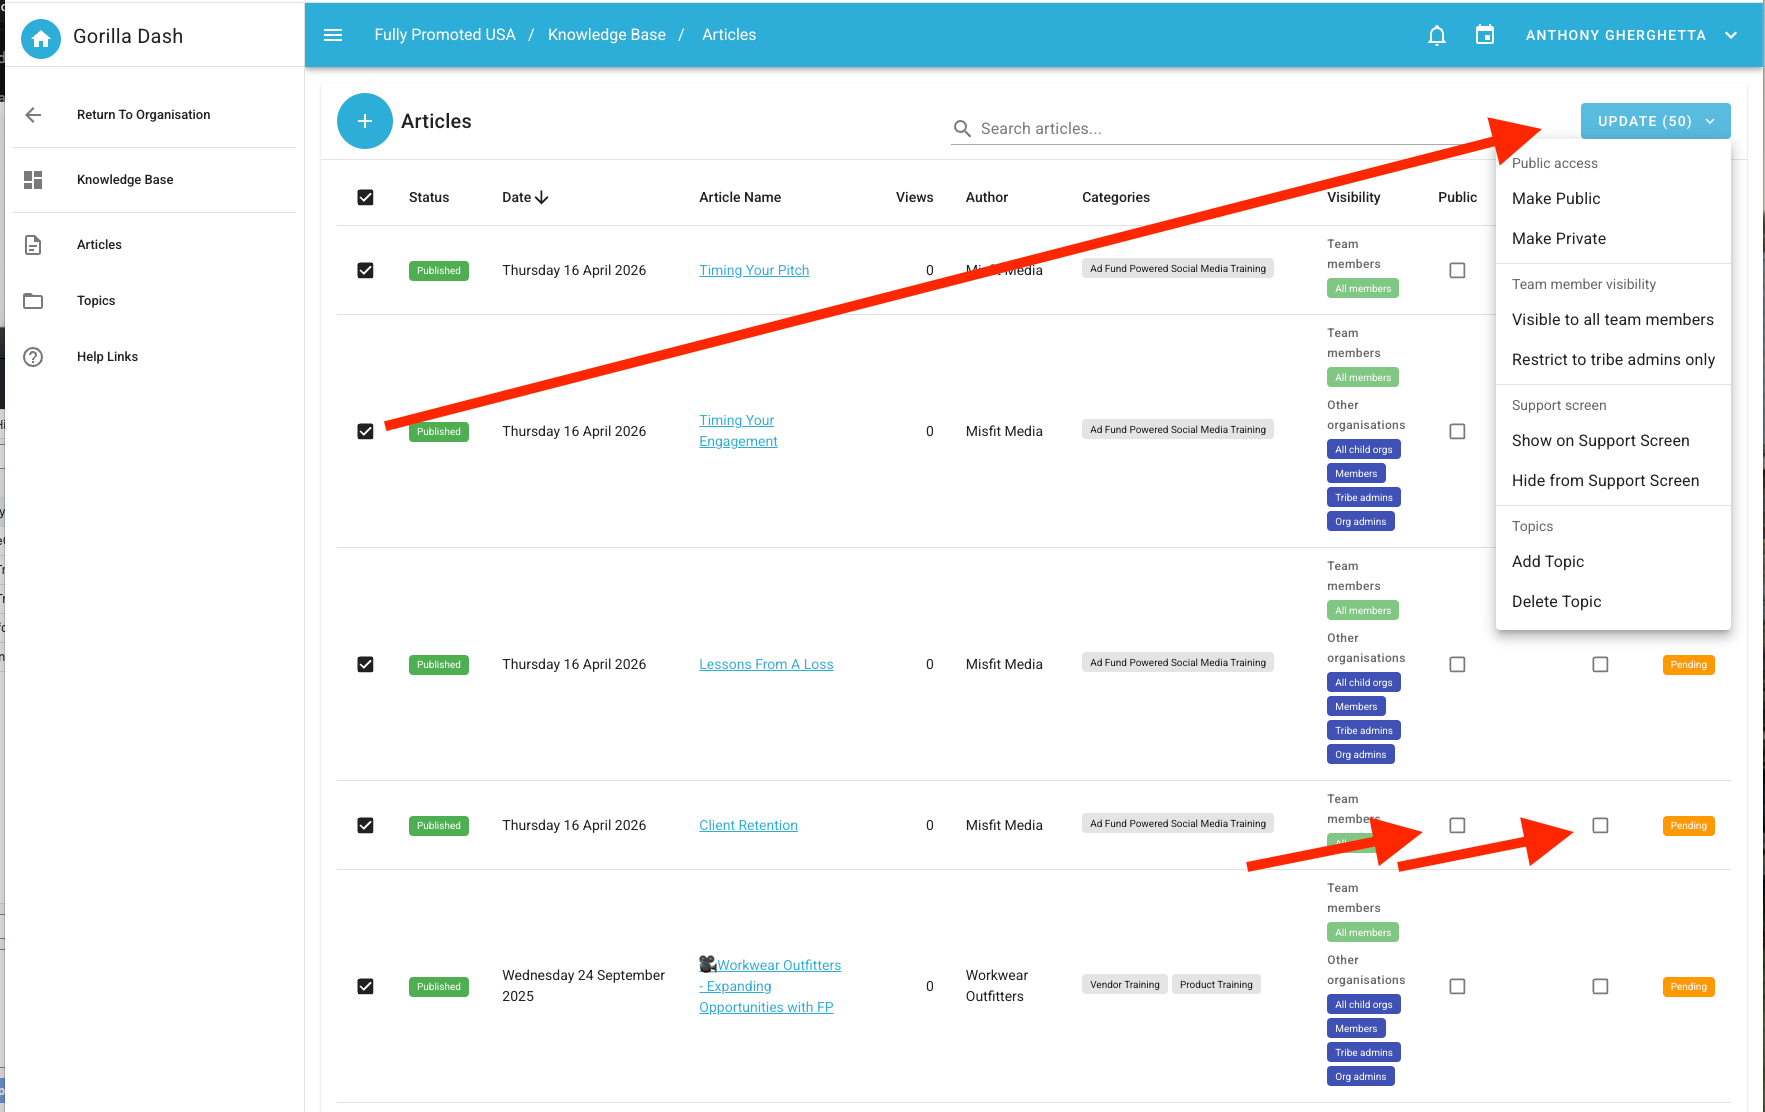The height and width of the screenshot is (1112, 1765).
Task: Open the calendar icon in header
Action: 1485,35
